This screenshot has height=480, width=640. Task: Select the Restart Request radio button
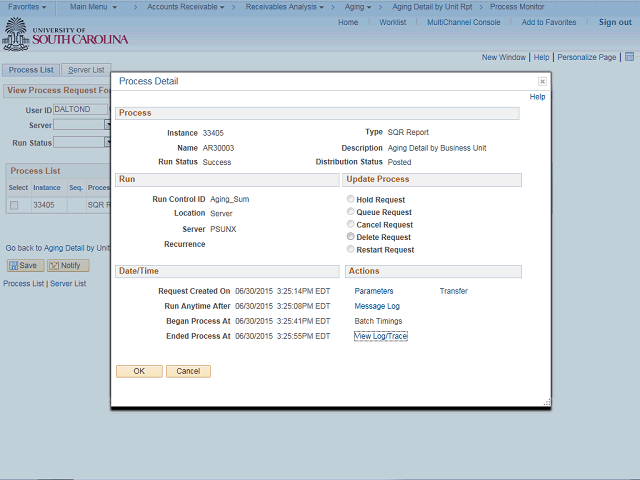coord(350,249)
